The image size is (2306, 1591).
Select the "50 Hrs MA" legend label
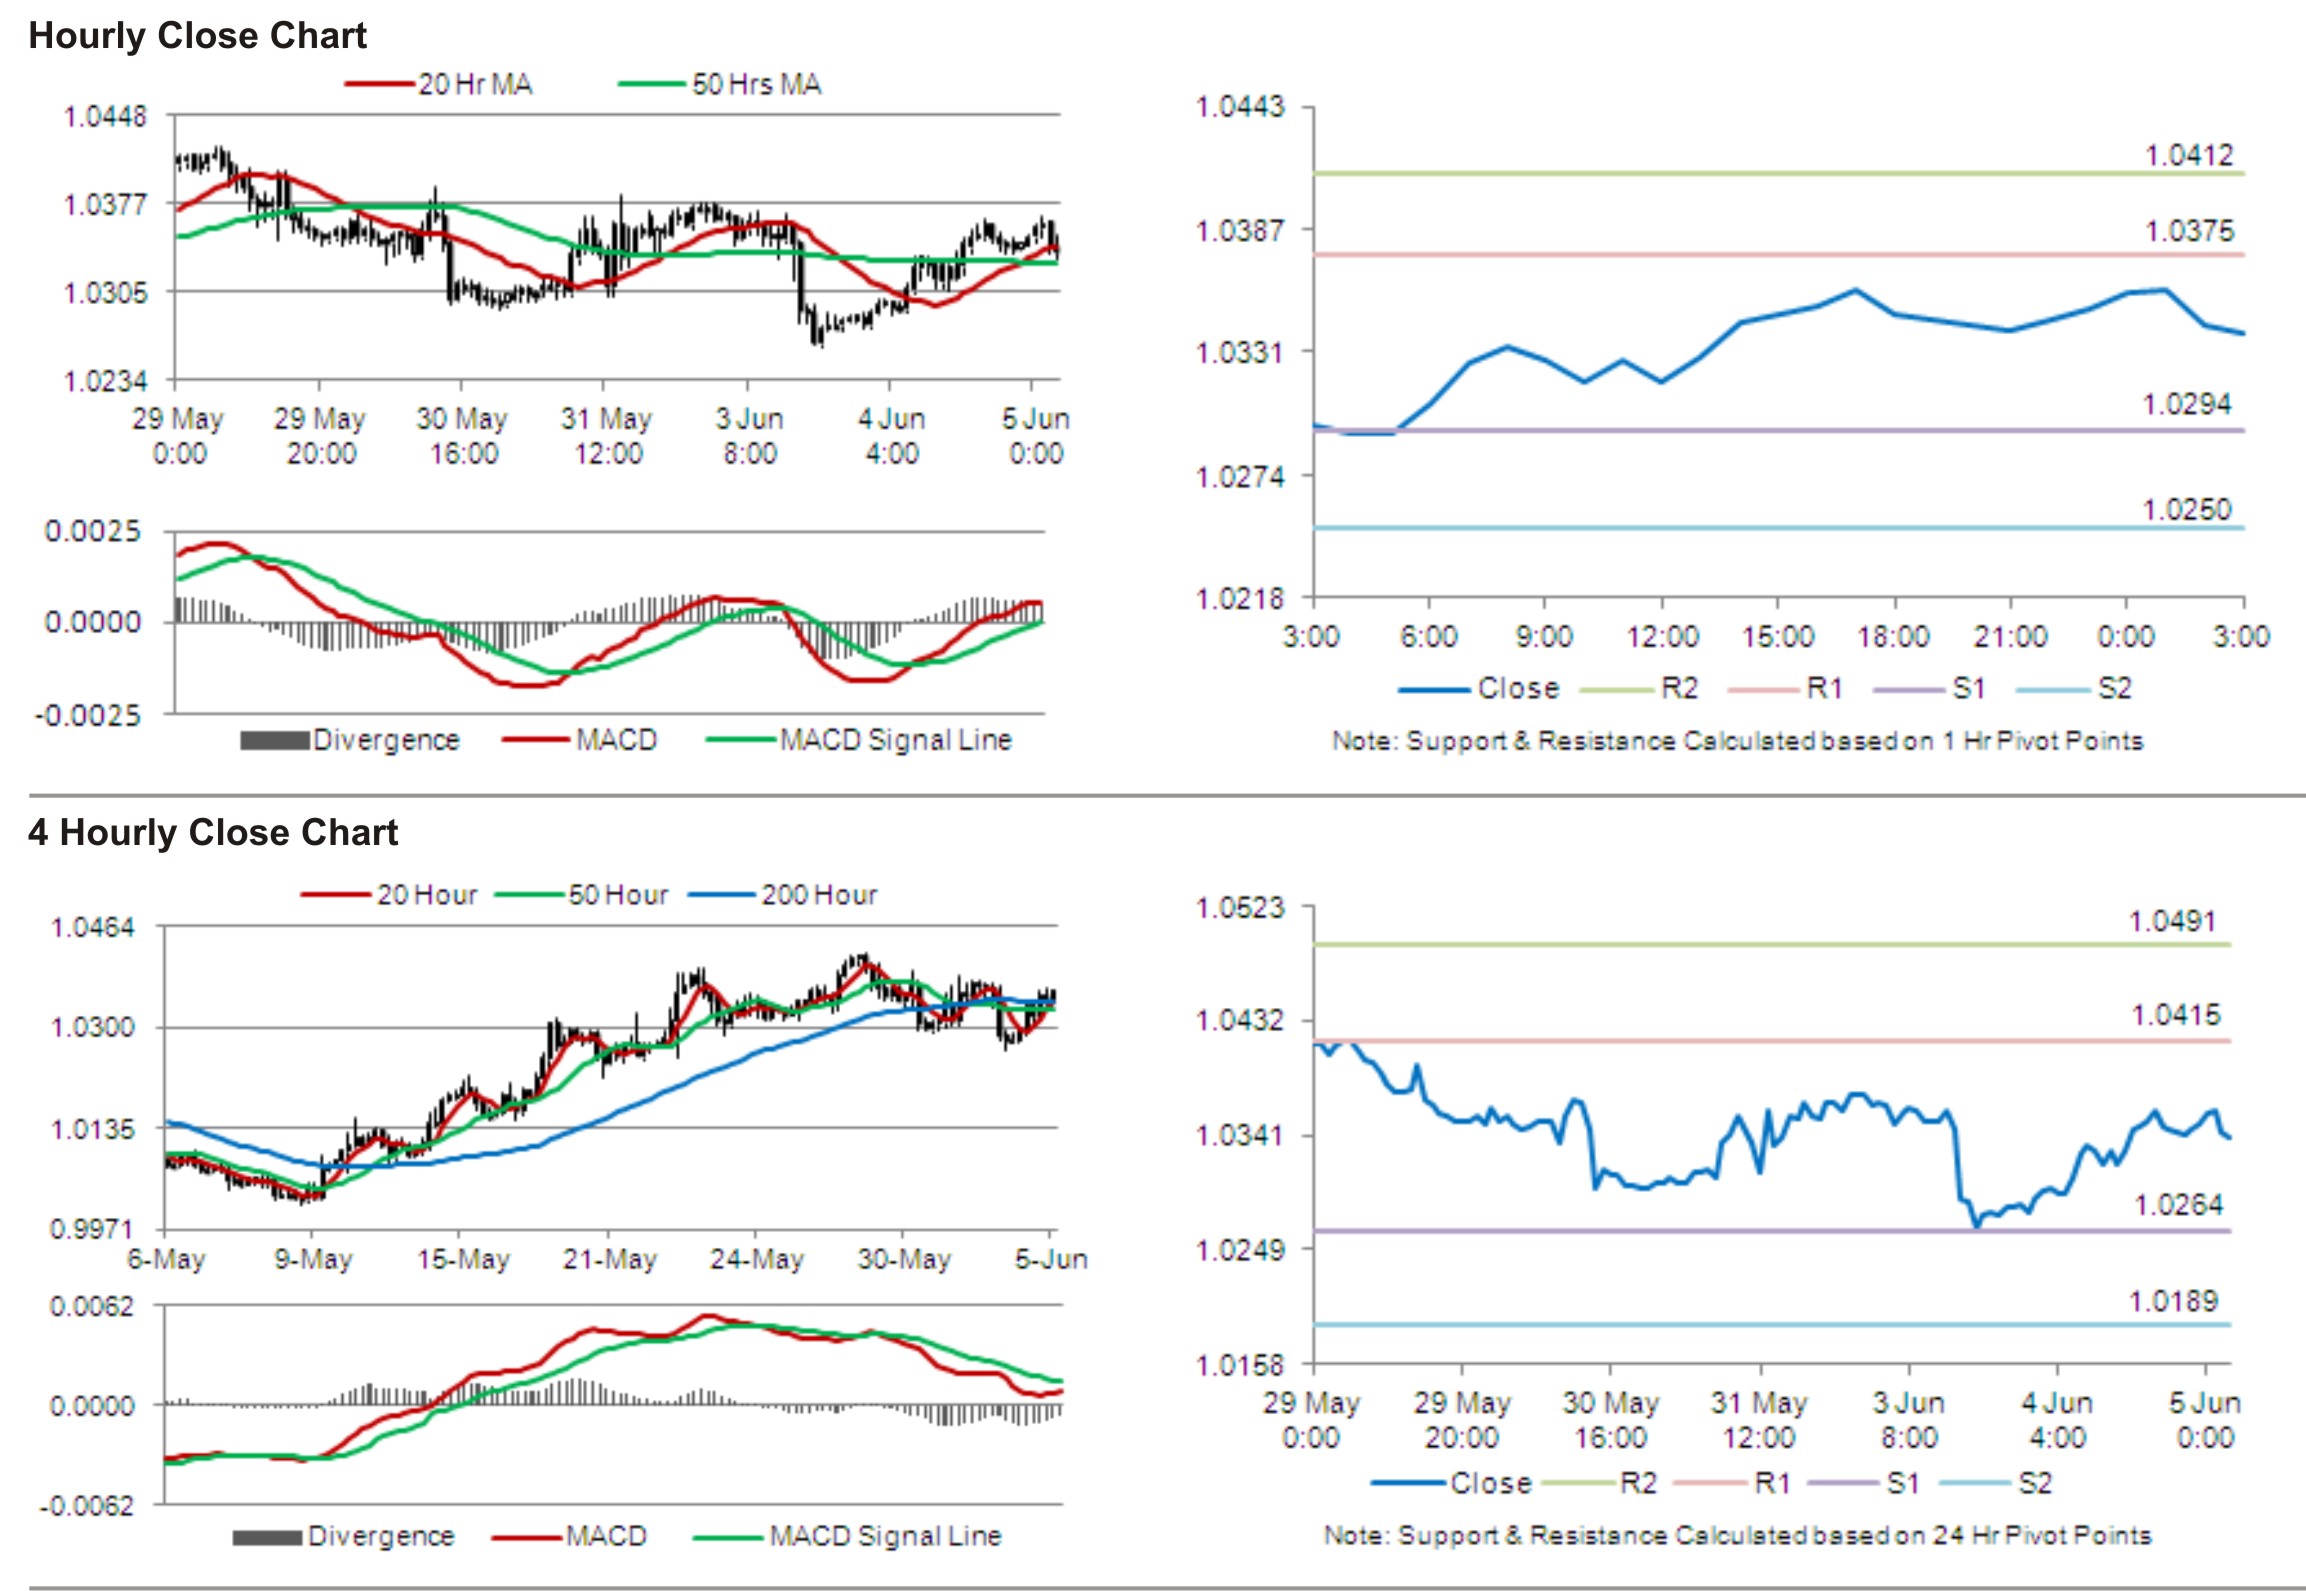click(756, 84)
